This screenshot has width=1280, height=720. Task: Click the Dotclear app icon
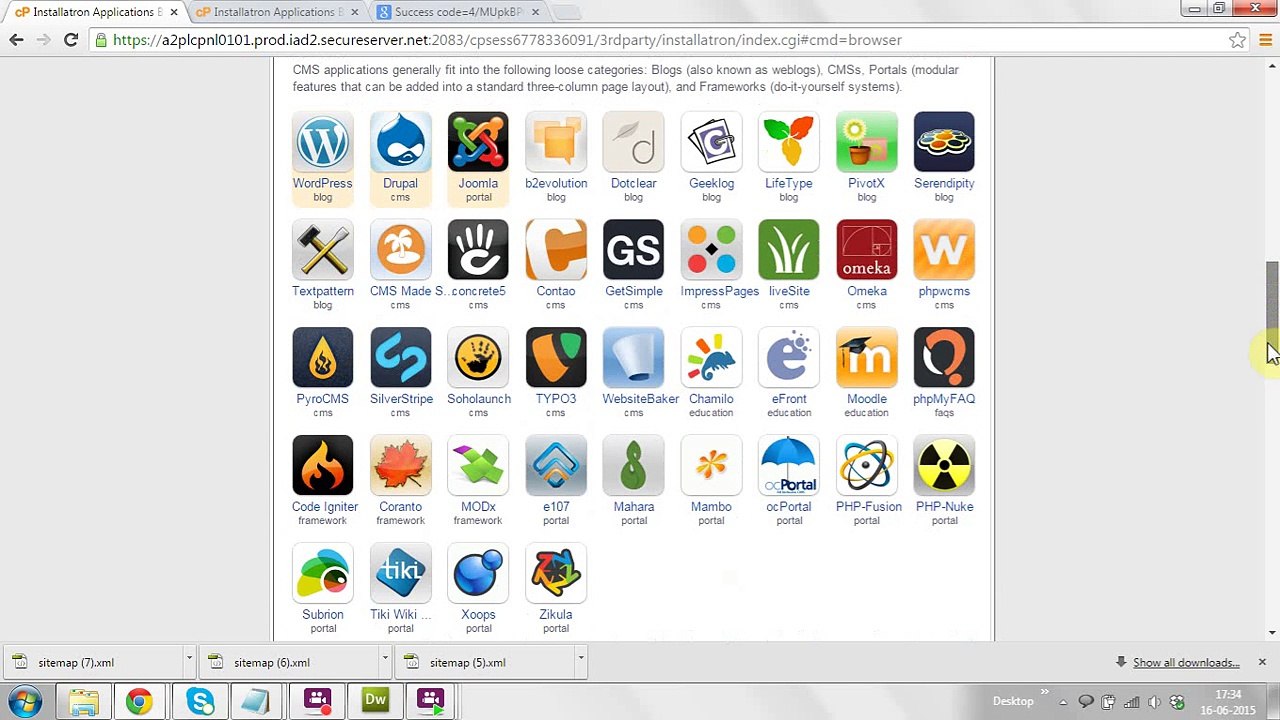(x=633, y=142)
